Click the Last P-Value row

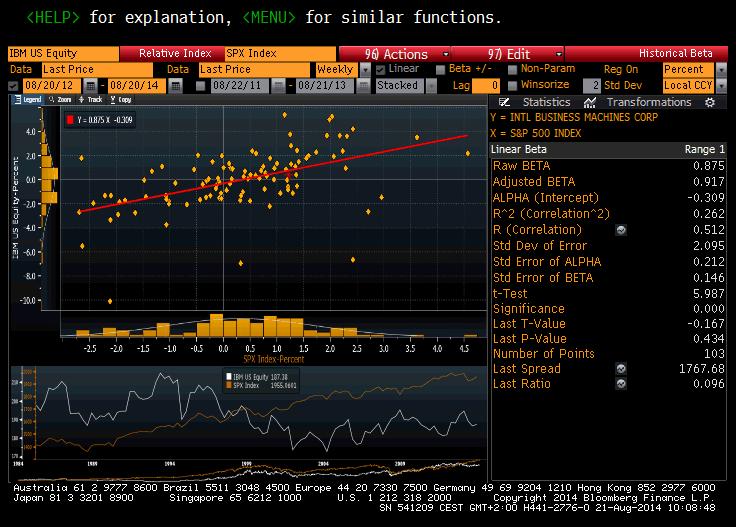[608, 339]
